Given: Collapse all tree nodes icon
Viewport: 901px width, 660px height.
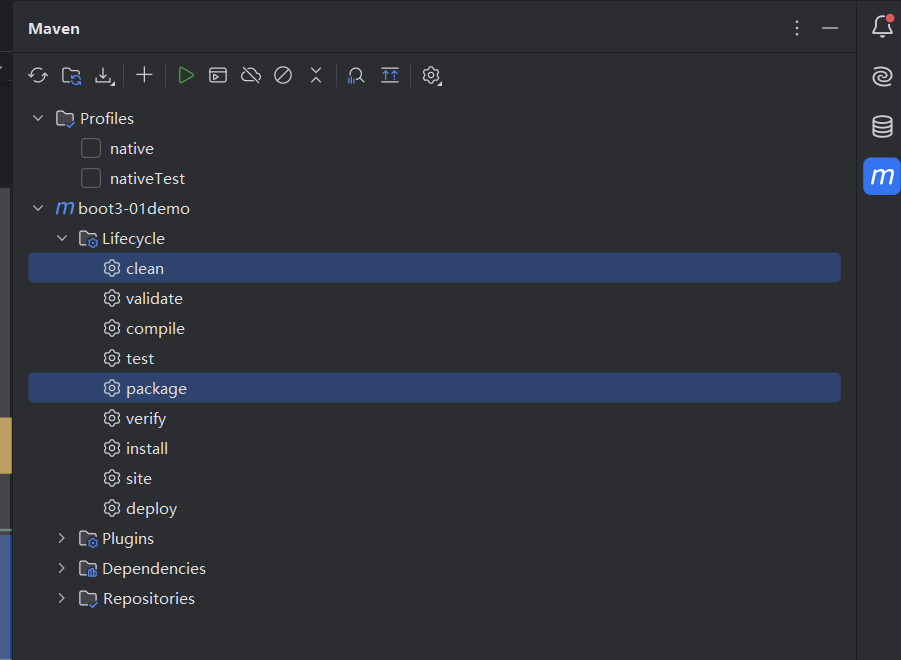Looking at the screenshot, I should (x=316, y=75).
